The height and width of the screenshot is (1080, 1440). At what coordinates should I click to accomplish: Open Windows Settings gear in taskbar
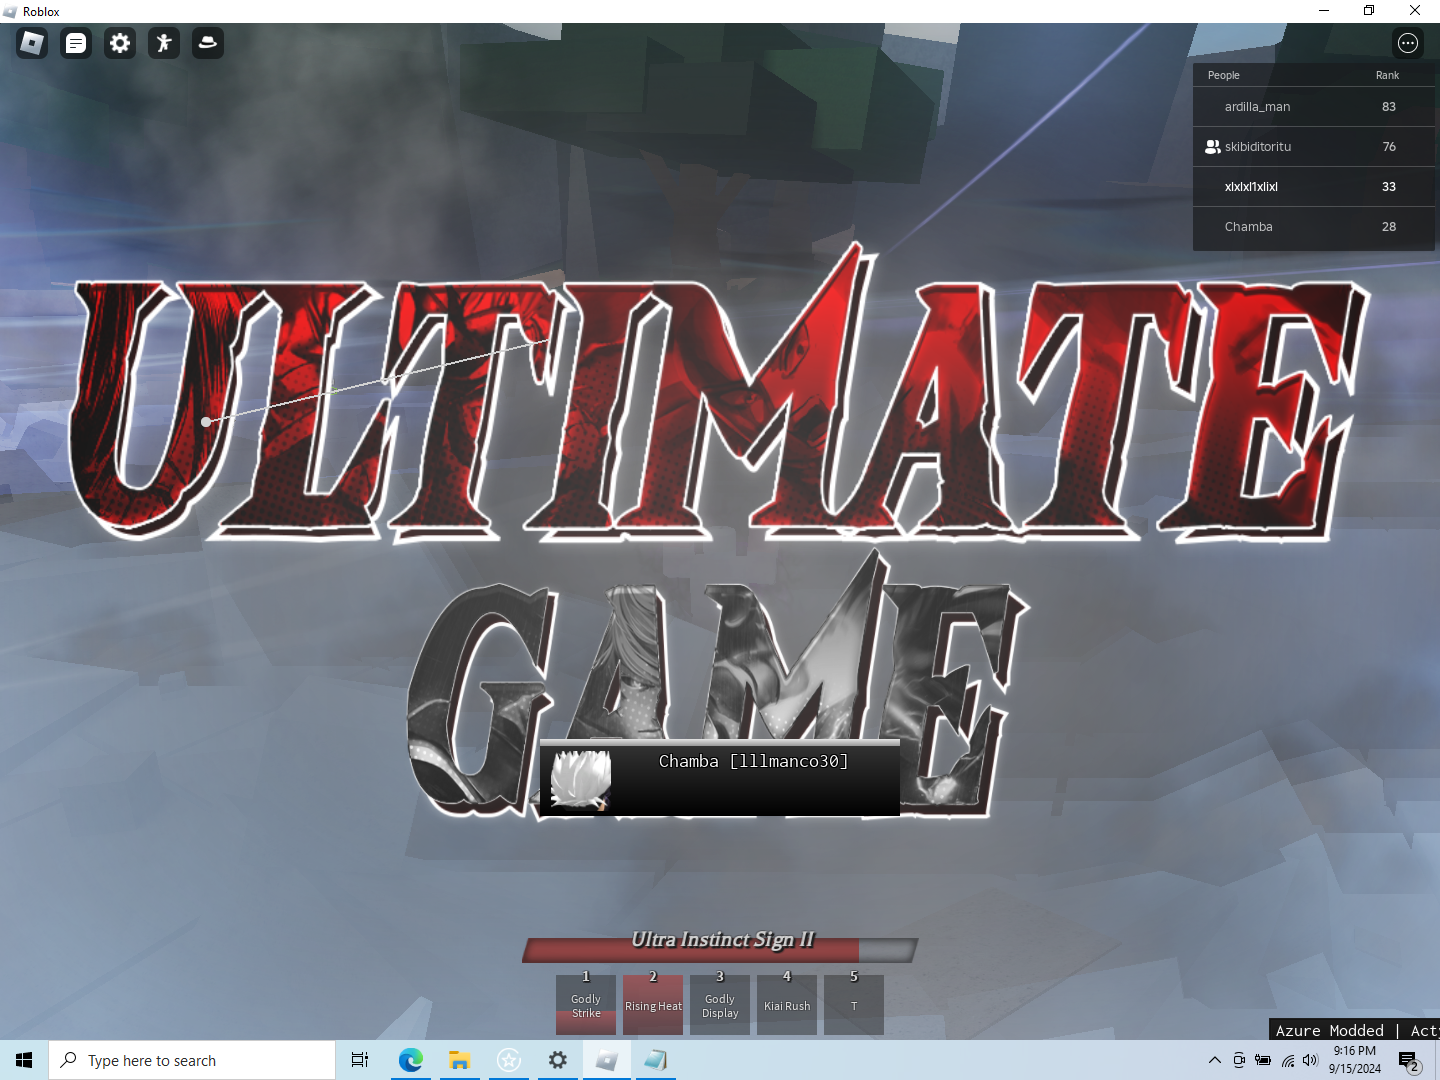click(x=558, y=1060)
